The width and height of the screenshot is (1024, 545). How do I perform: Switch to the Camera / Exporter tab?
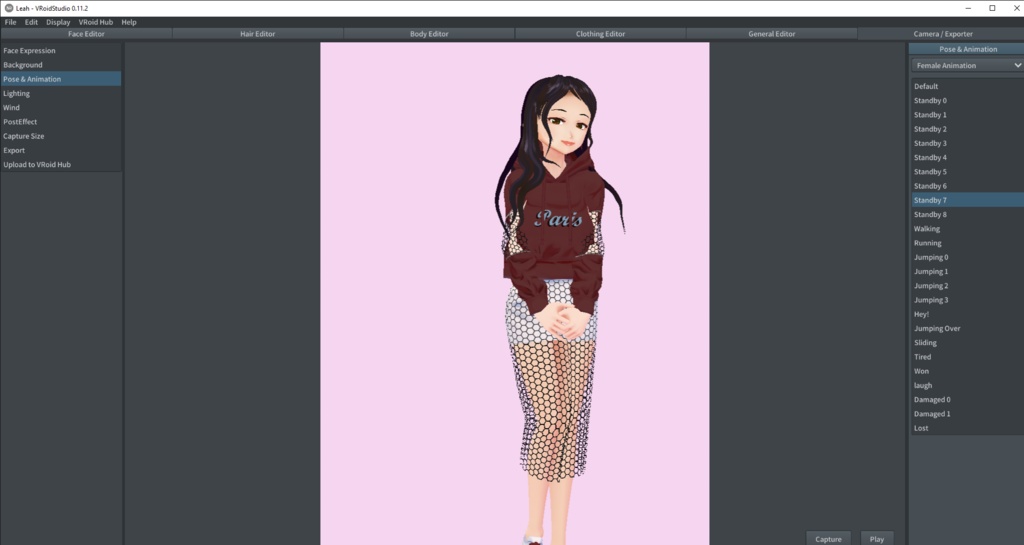(942, 34)
